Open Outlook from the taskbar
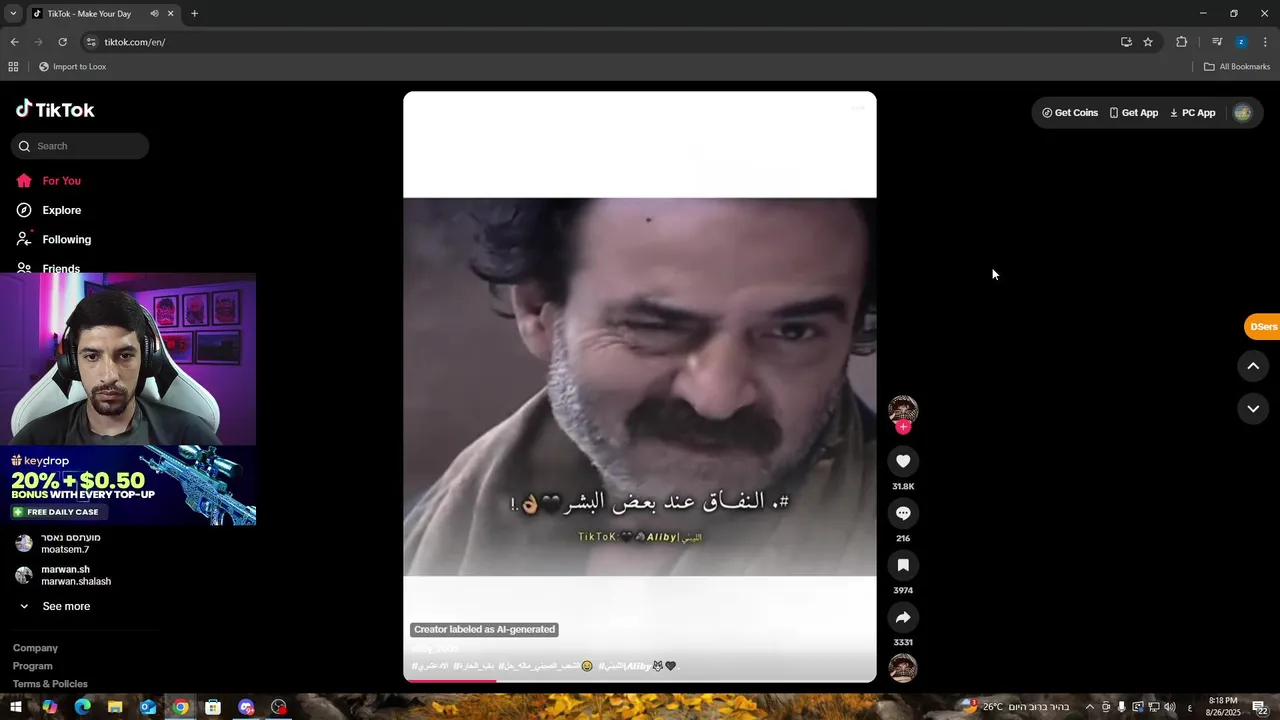Viewport: 1280px width, 720px height. pos(148,707)
